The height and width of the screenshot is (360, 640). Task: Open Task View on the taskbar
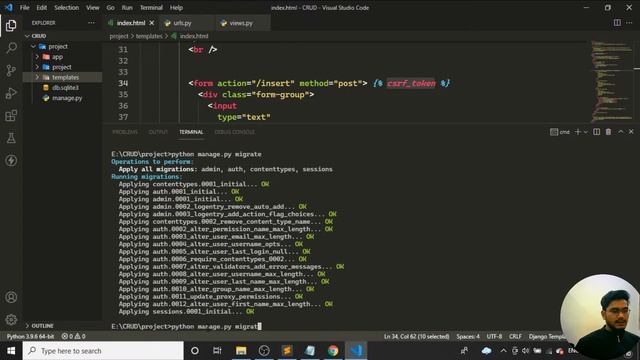click(217, 351)
